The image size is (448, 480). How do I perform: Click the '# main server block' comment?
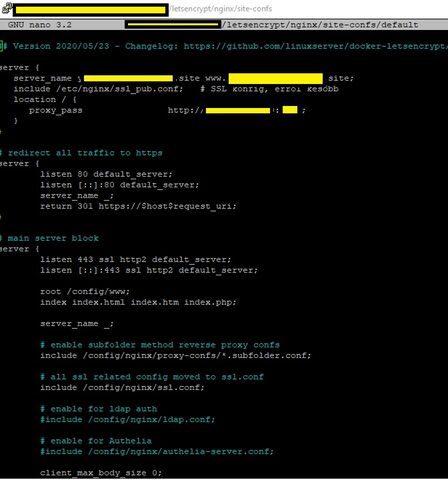tap(49, 238)
